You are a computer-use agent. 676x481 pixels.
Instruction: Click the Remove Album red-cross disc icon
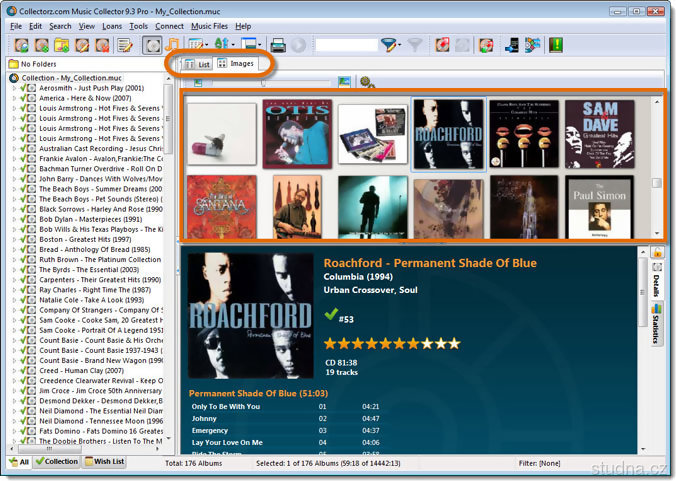point(102,45)
